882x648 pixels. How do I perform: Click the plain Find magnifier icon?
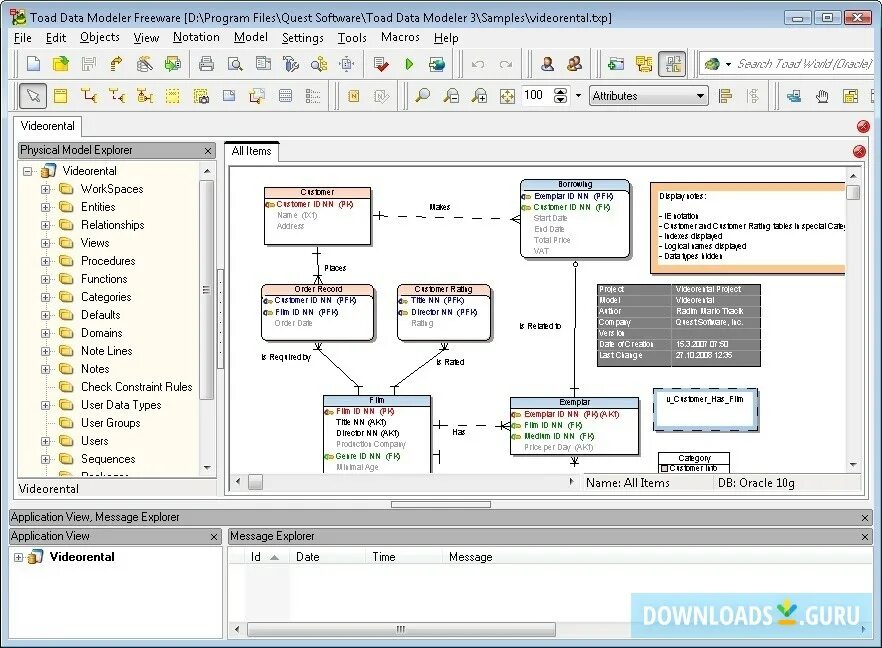point(422,96)
